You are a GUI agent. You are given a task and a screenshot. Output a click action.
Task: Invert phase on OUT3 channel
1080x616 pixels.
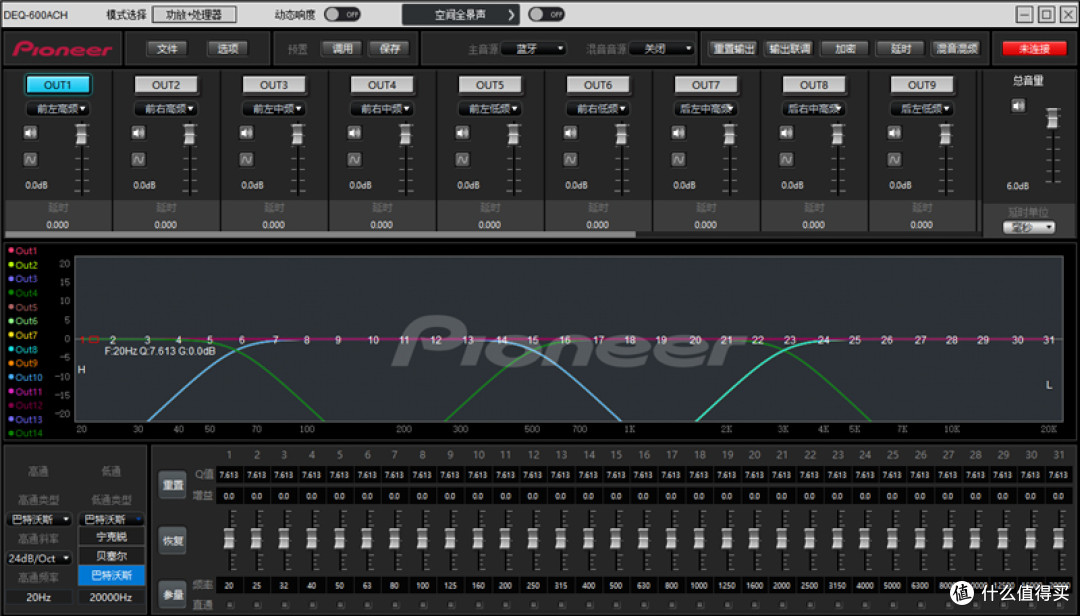pyautogui.click(x=247, y=159)
